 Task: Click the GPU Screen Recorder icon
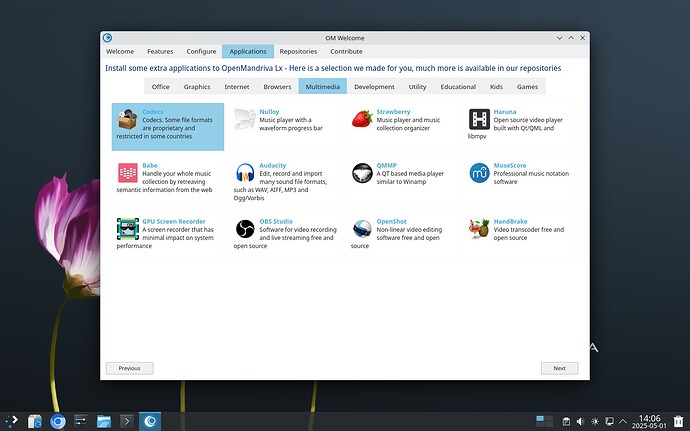click(128, 229)
